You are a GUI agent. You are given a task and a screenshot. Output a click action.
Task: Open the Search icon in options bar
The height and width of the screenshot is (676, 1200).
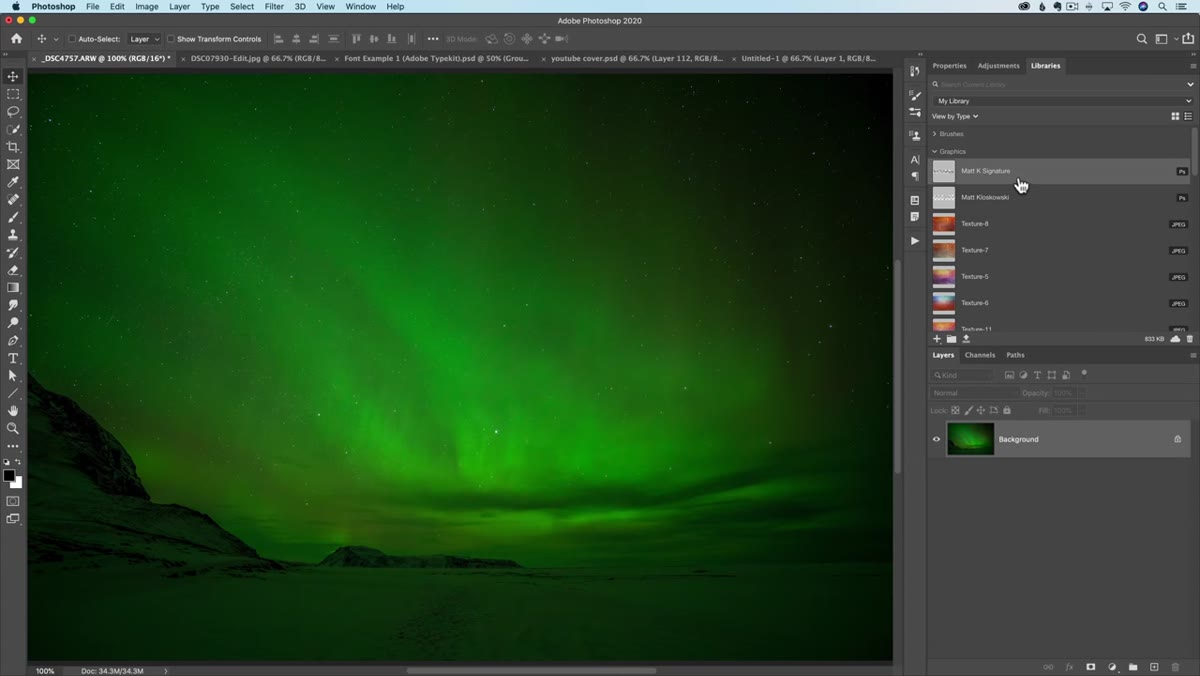1142,39
